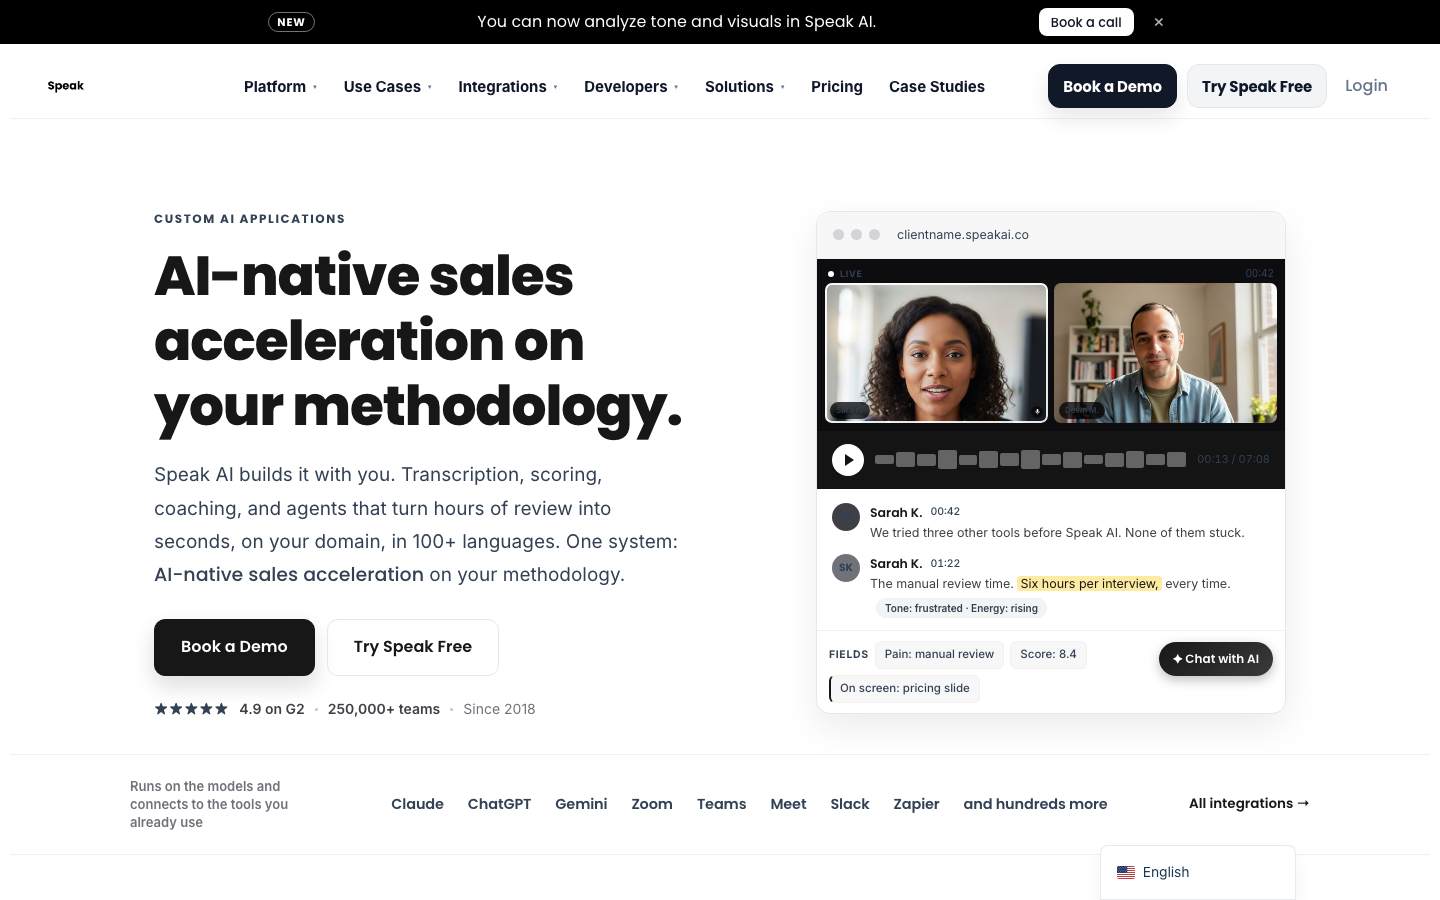Expand the Platform menu
The height and width of the screenshot is (900, 1440).
(x=280, y=87)
